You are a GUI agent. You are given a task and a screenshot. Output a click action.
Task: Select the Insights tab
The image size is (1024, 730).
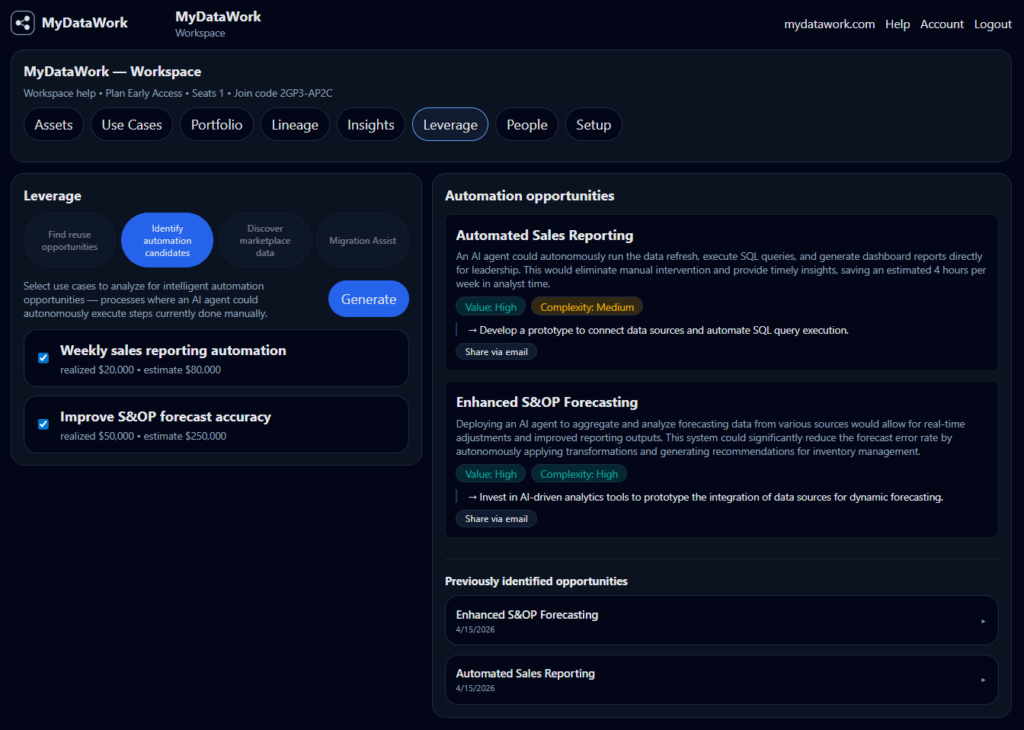pyautogui.click(x=370, y=124)
